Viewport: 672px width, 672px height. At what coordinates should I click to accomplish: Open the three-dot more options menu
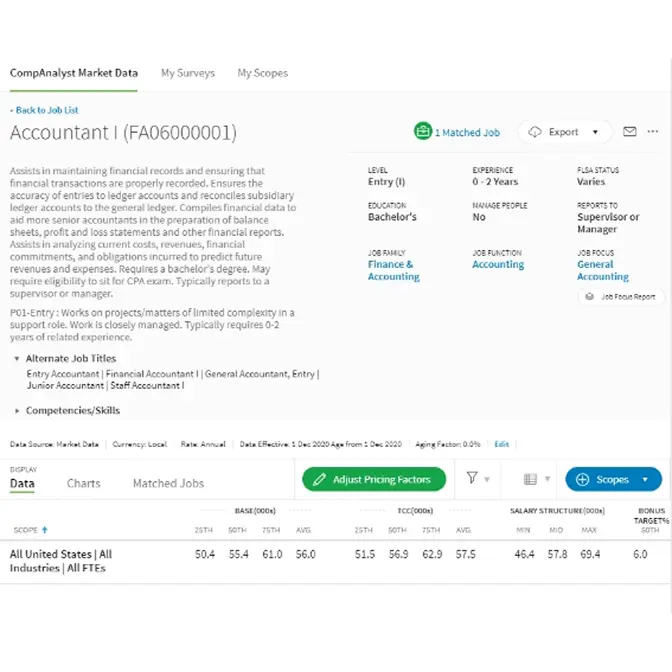[653, 132]
